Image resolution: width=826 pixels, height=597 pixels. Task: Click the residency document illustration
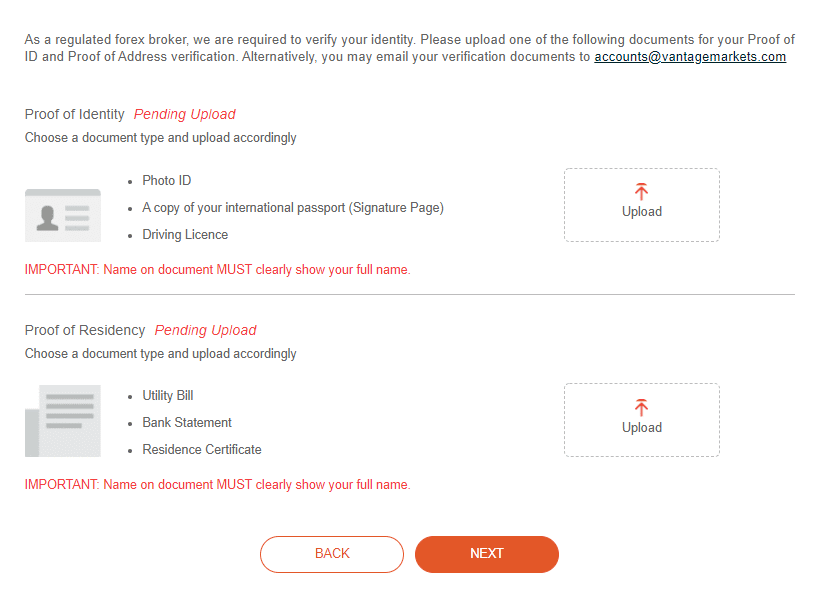(63, 420)
